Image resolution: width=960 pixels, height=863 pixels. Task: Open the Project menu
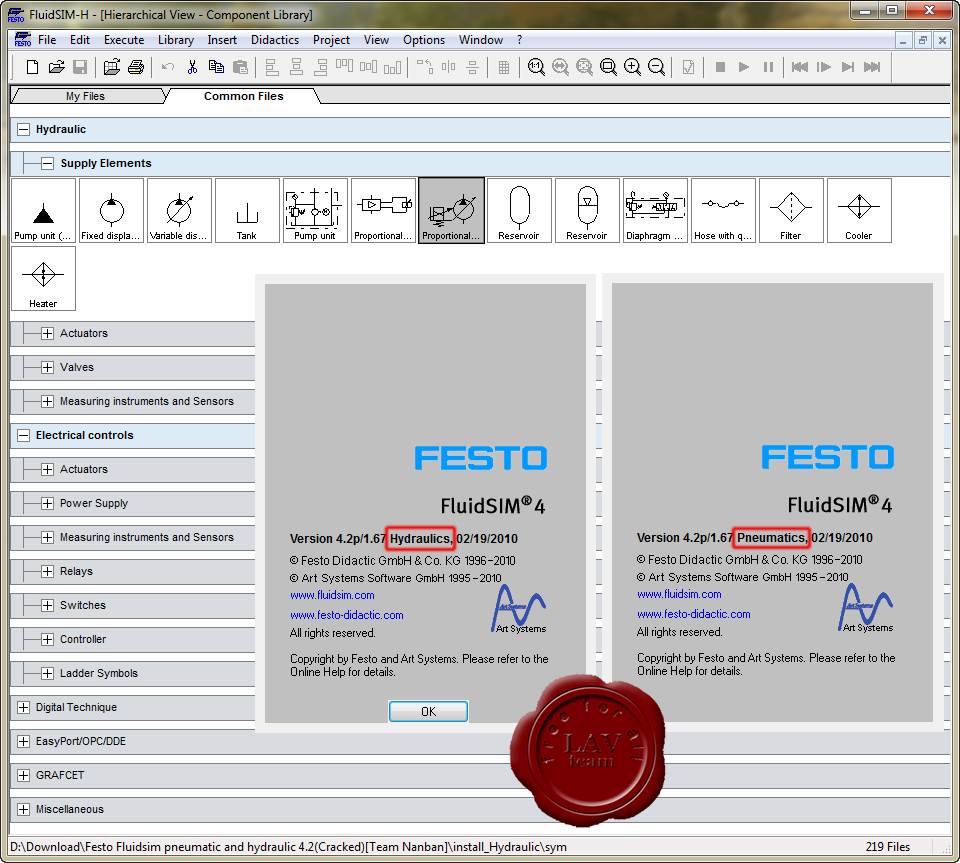tap(331, 40)
